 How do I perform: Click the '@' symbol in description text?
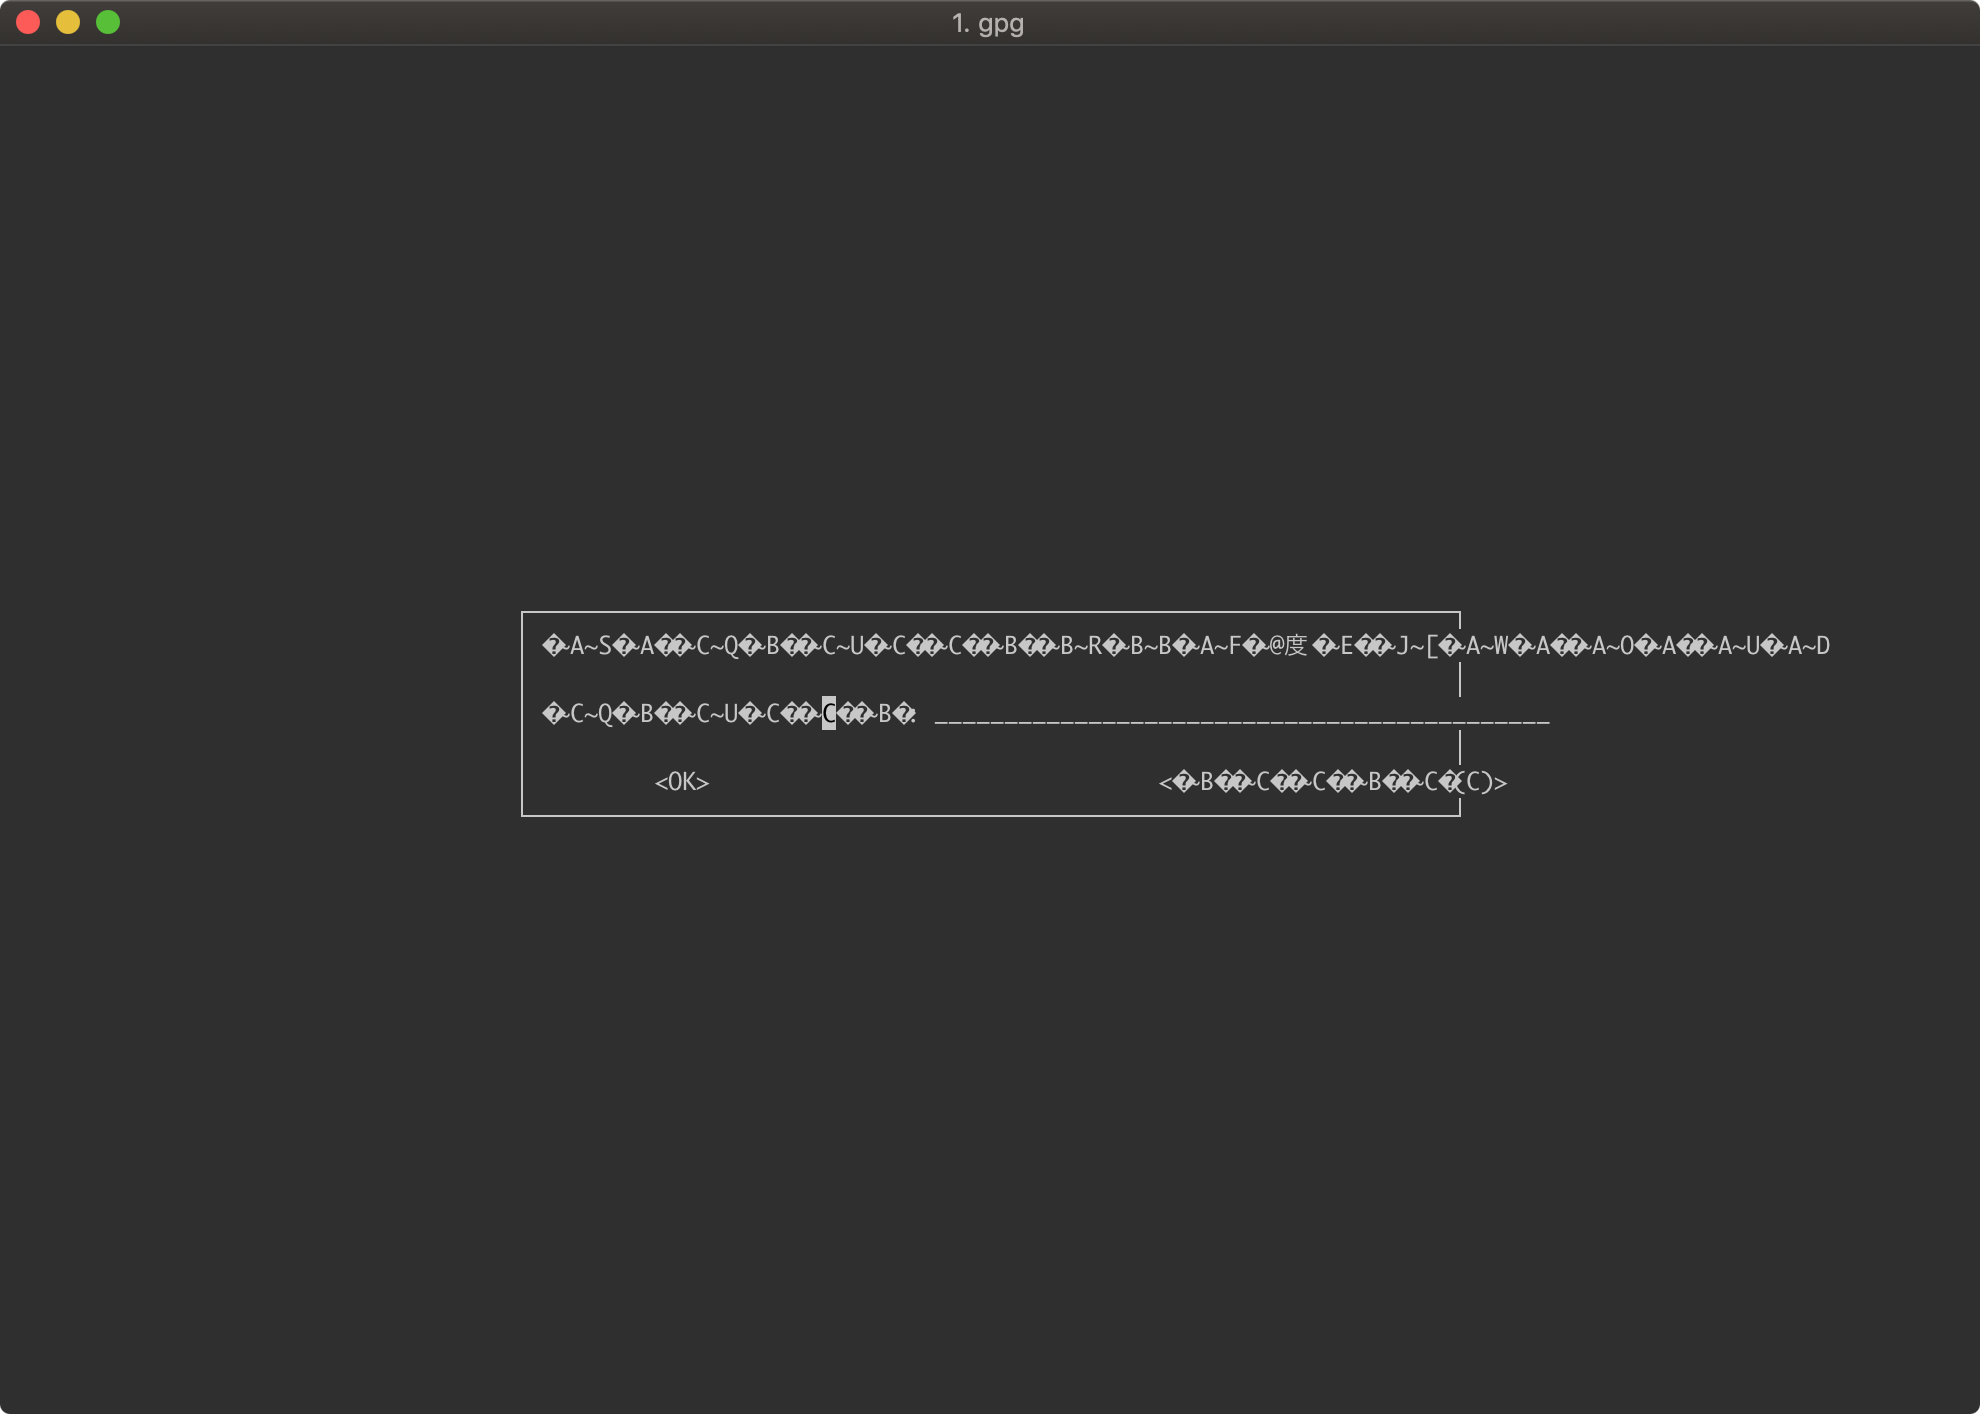click(x=1276, y=646)
